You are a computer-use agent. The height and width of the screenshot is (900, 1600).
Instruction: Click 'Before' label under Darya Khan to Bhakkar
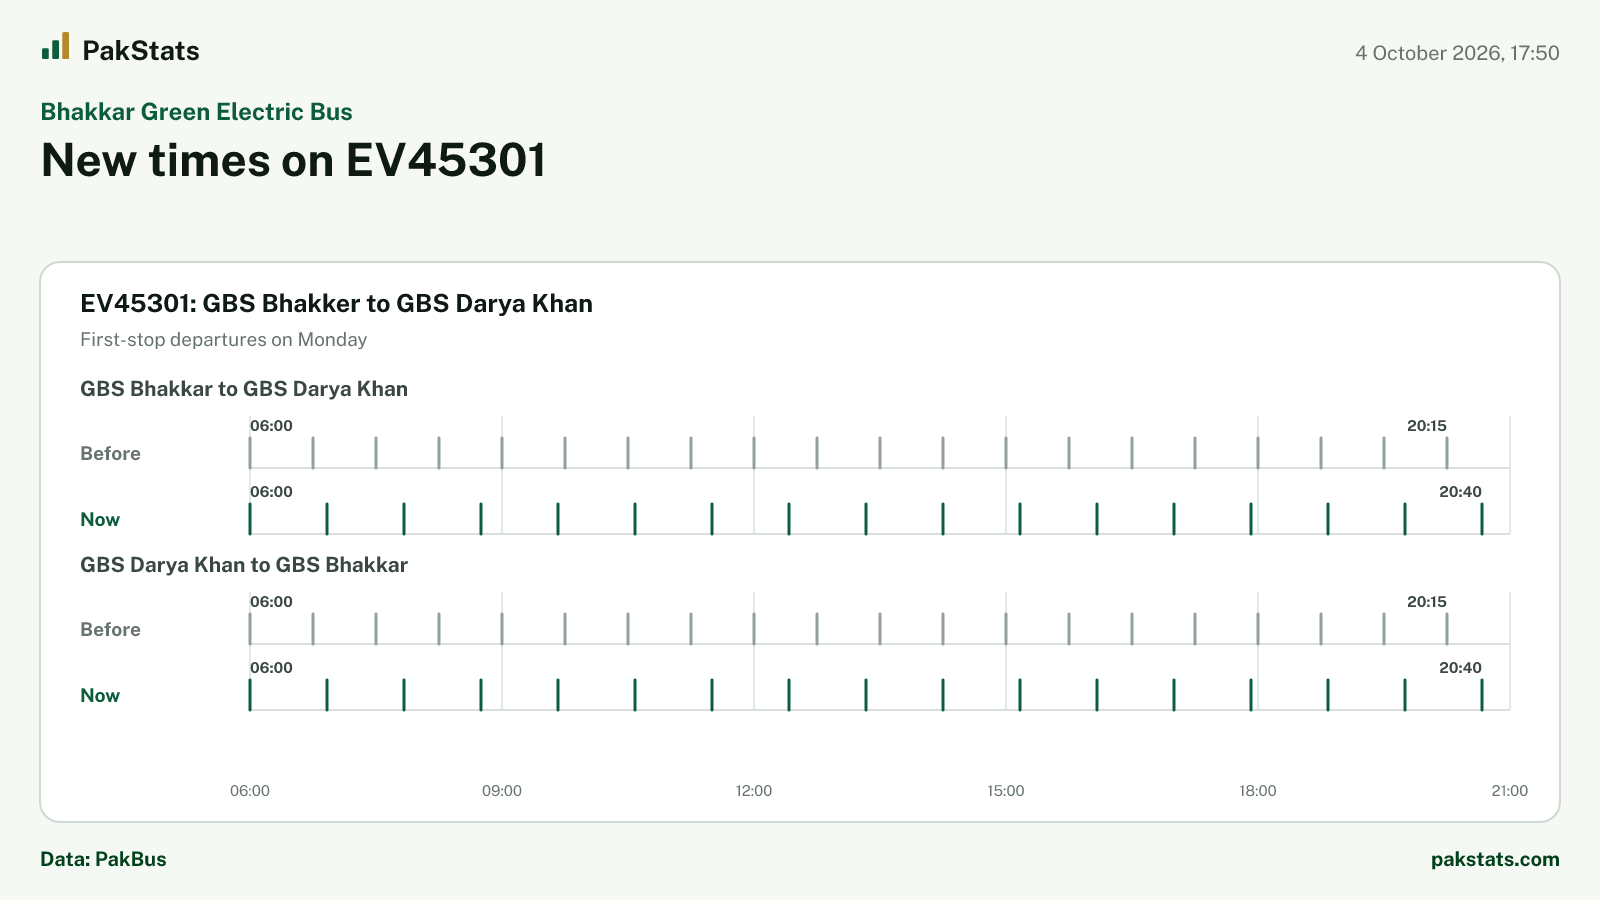tap(110, 630)
